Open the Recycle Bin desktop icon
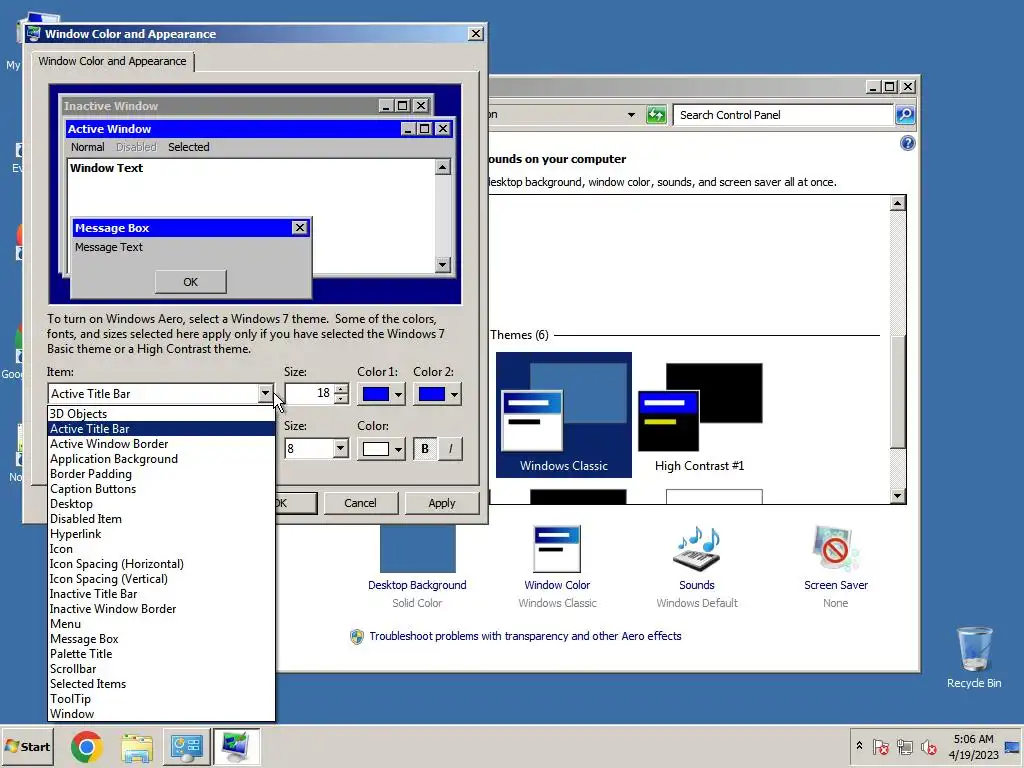Image resolution: width=1024 pixels, height=768 pixels. point(974,658)
